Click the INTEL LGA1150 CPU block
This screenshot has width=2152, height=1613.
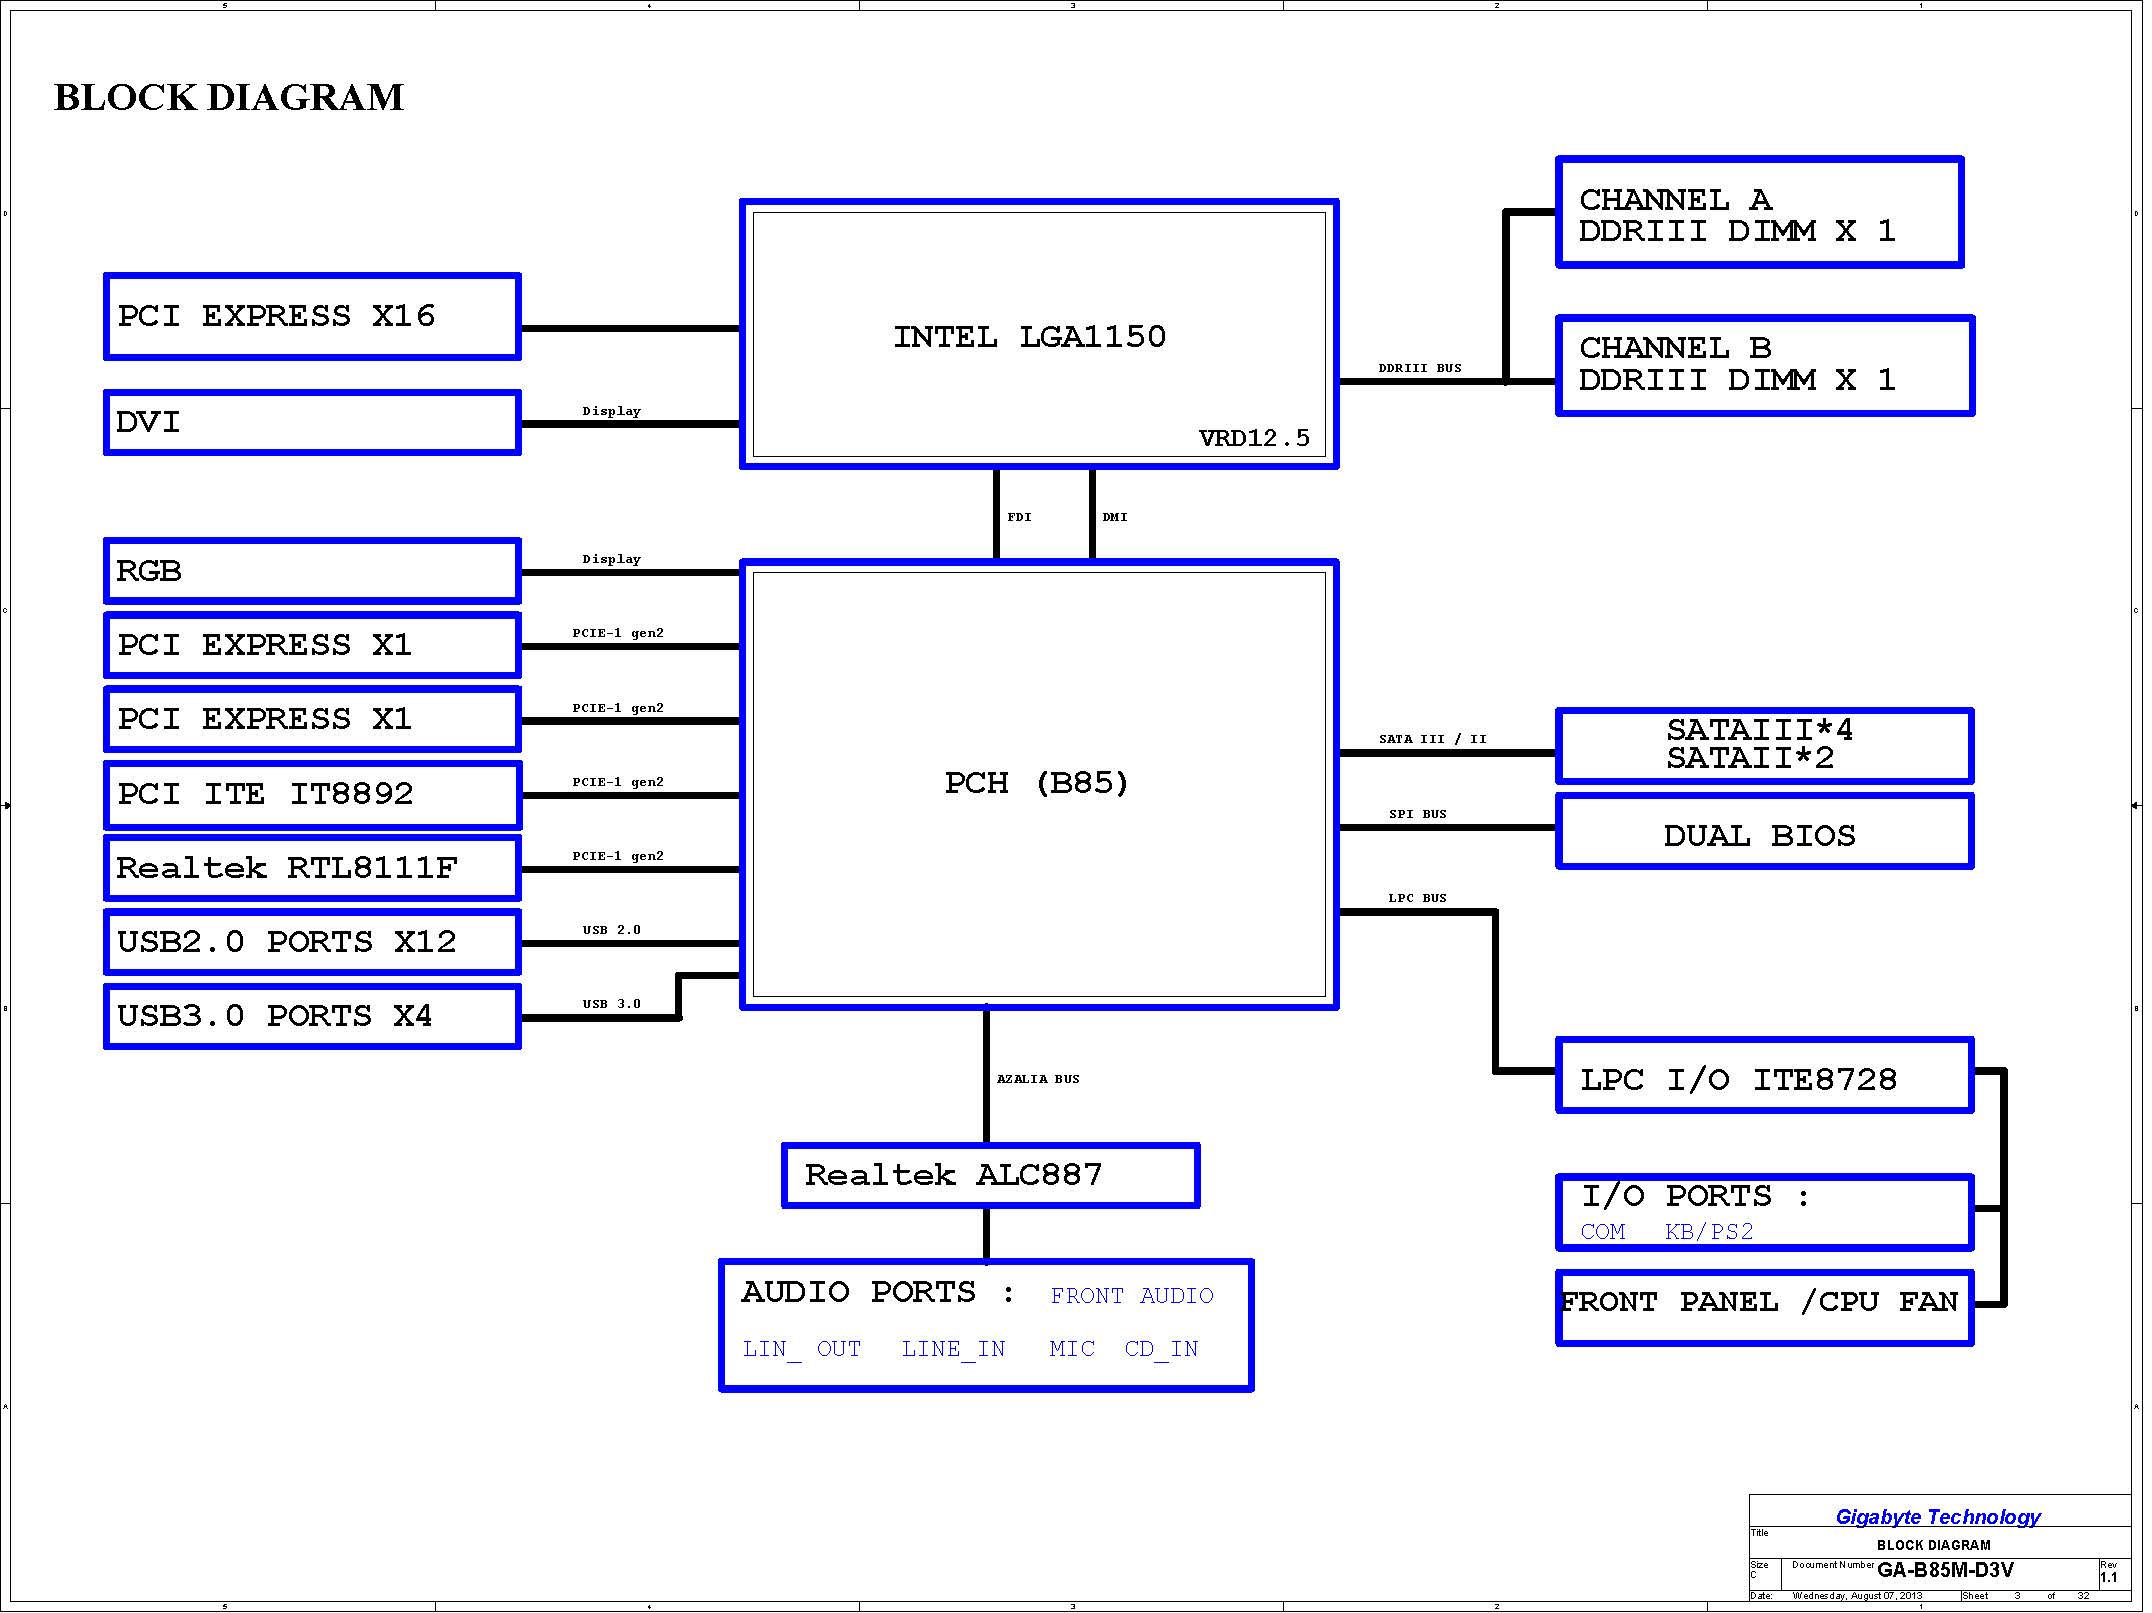click(1038, 335)
